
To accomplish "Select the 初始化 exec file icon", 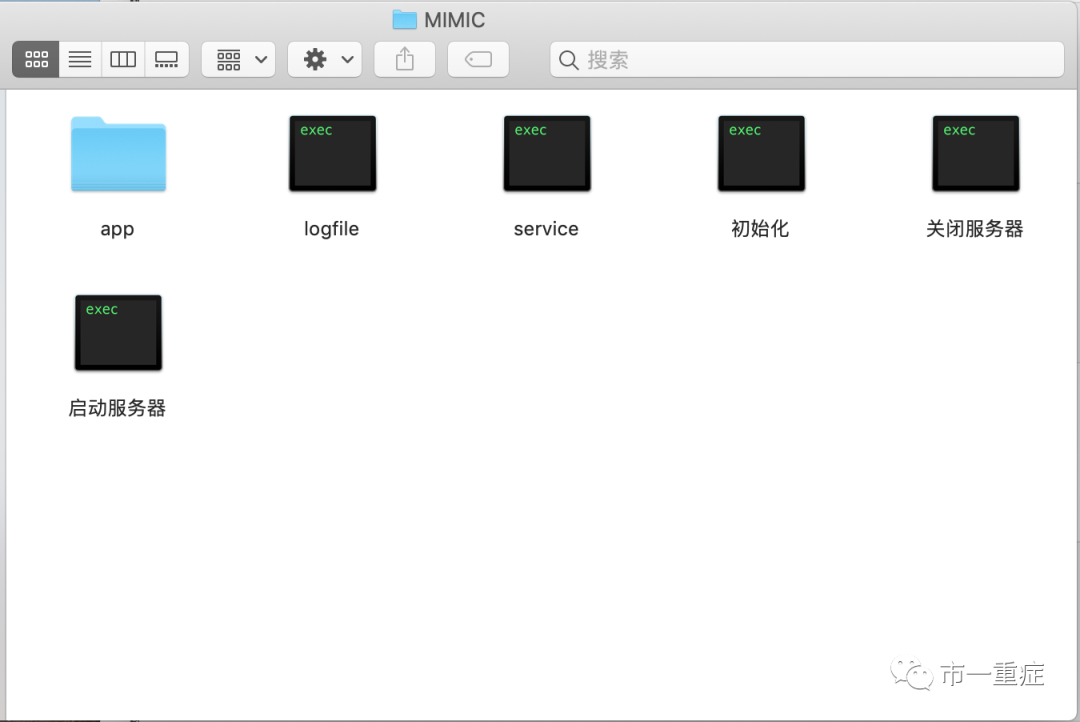I will coord(761,154).
